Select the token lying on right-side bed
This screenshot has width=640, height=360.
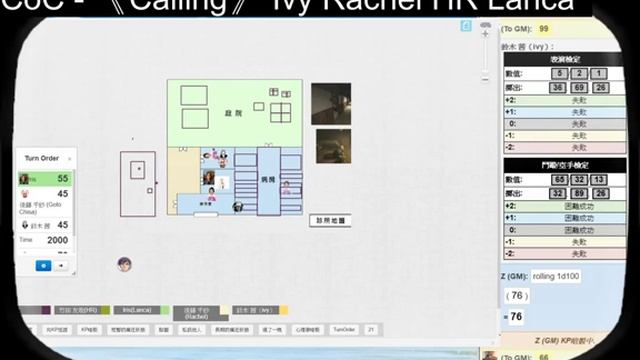click(x=287, y=188)
